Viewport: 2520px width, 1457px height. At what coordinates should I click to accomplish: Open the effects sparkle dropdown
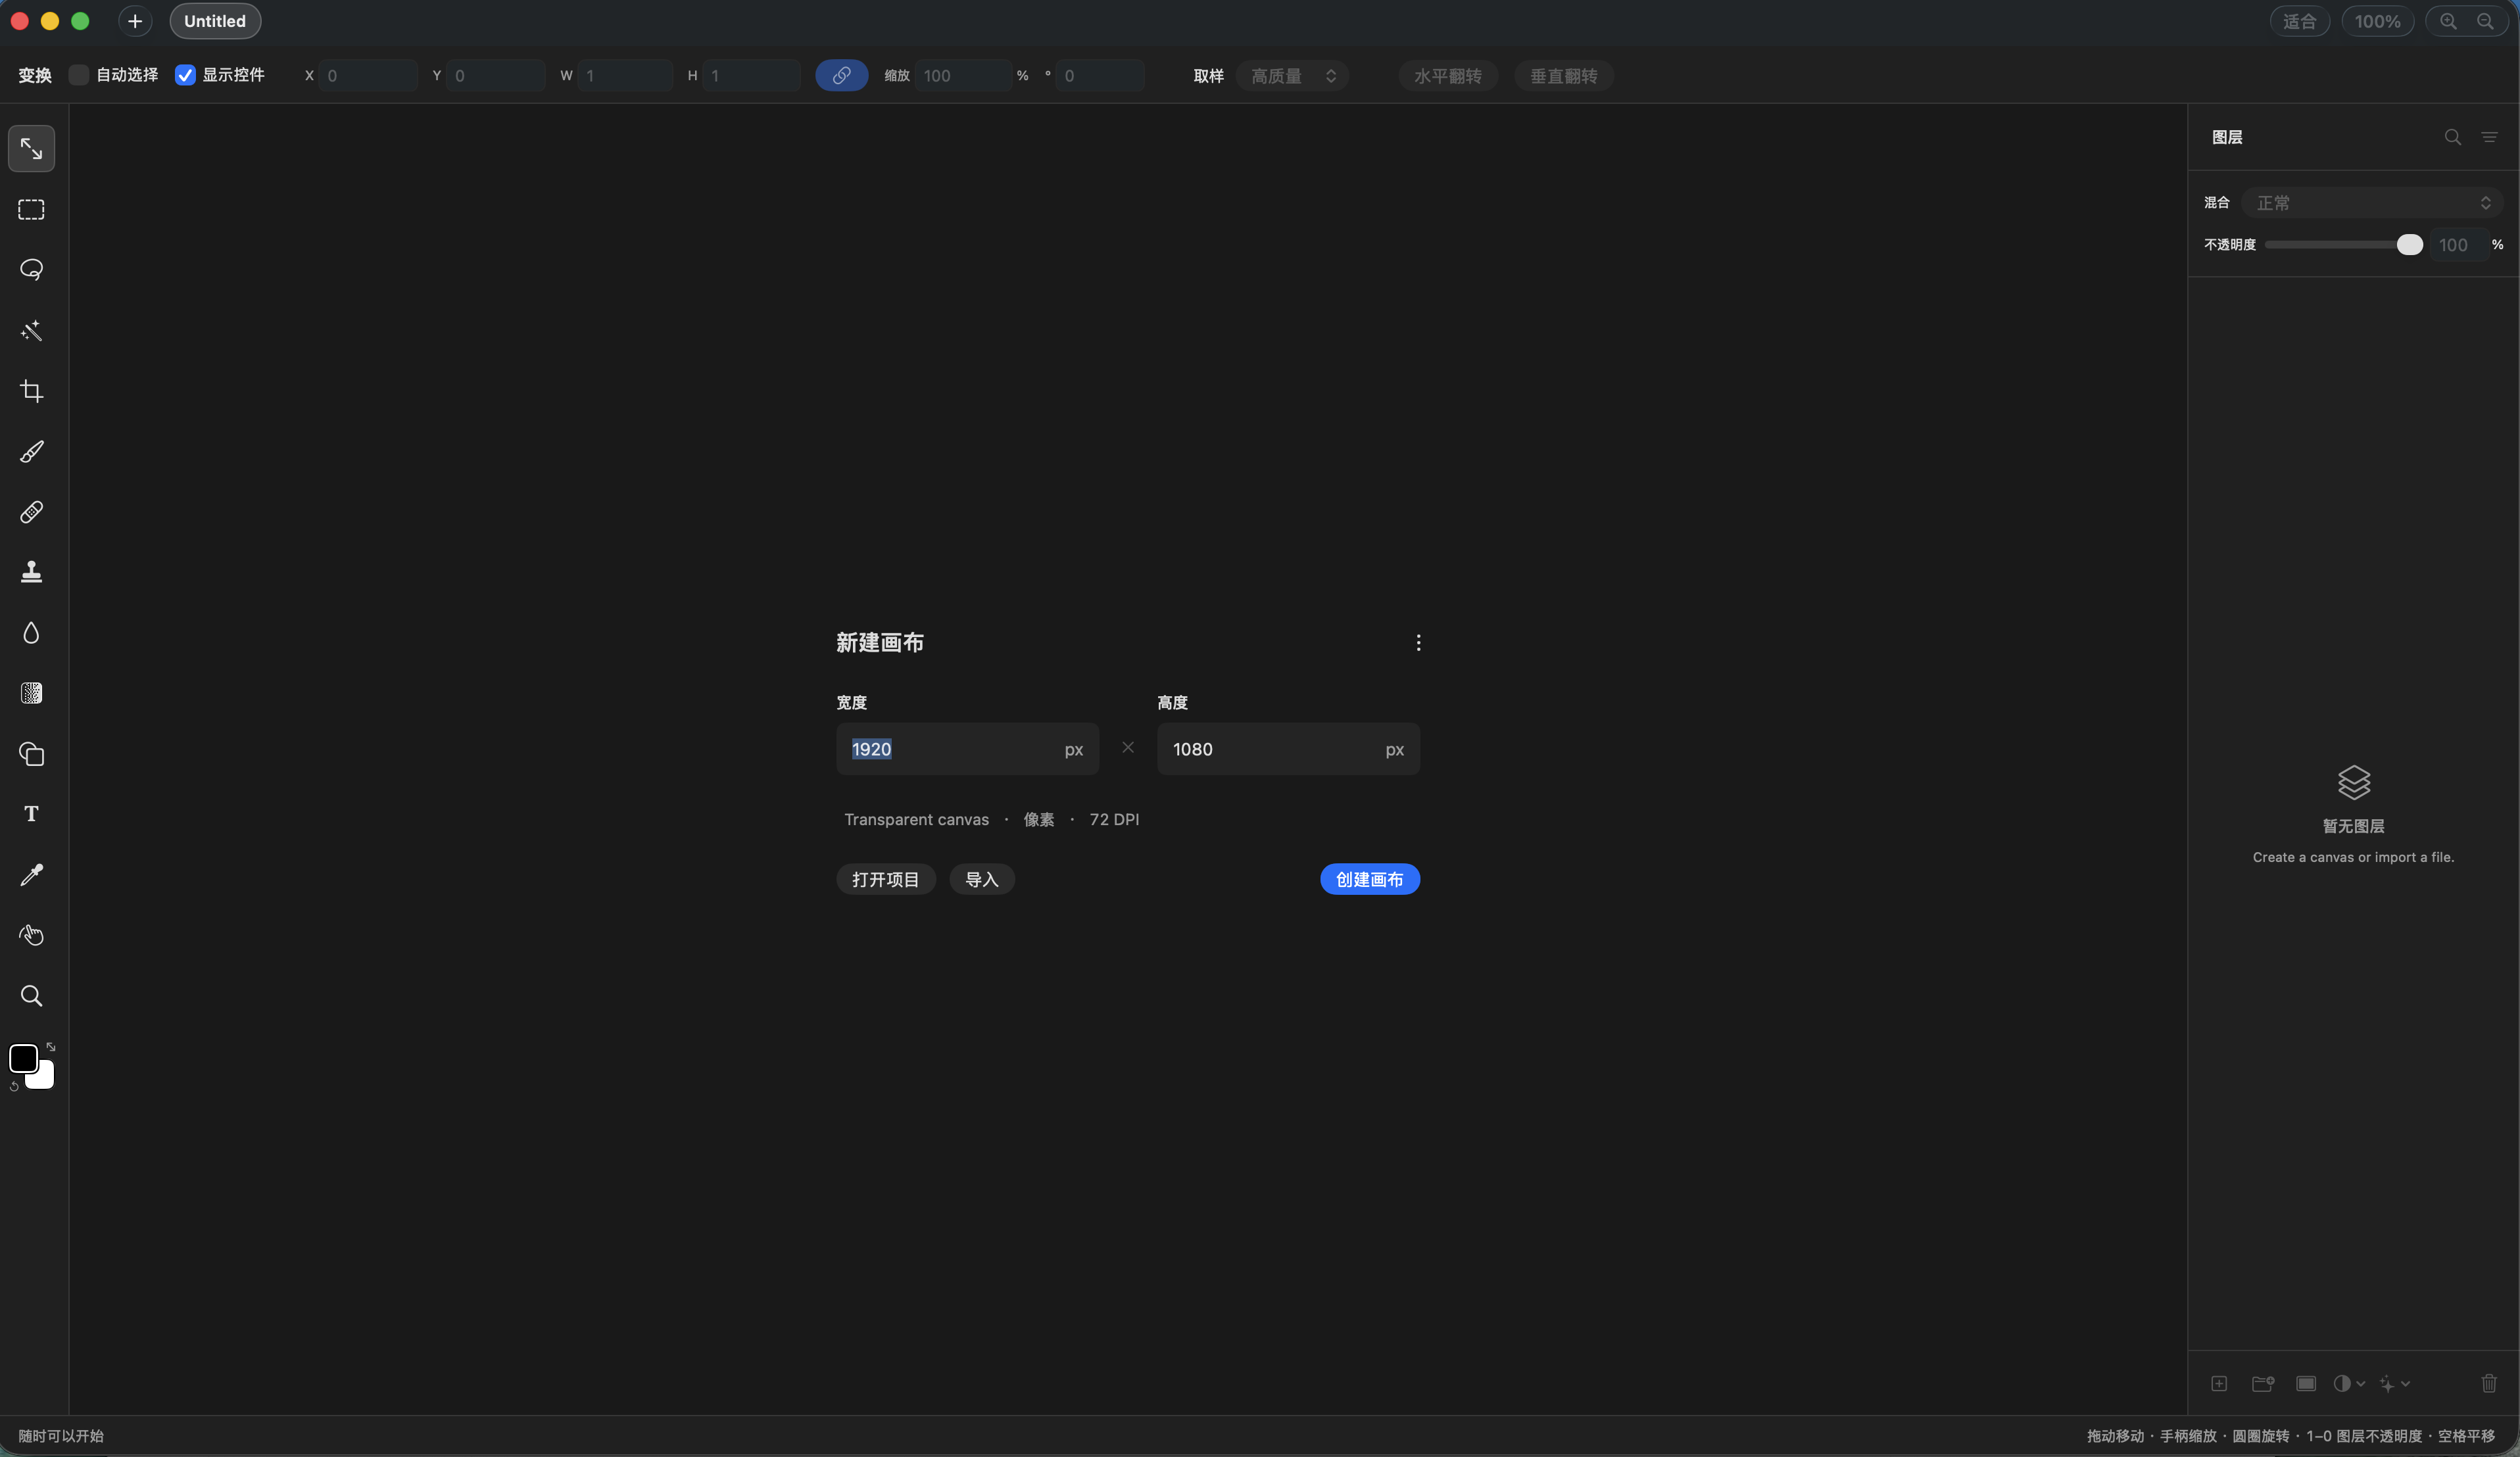[2394, 1384]
